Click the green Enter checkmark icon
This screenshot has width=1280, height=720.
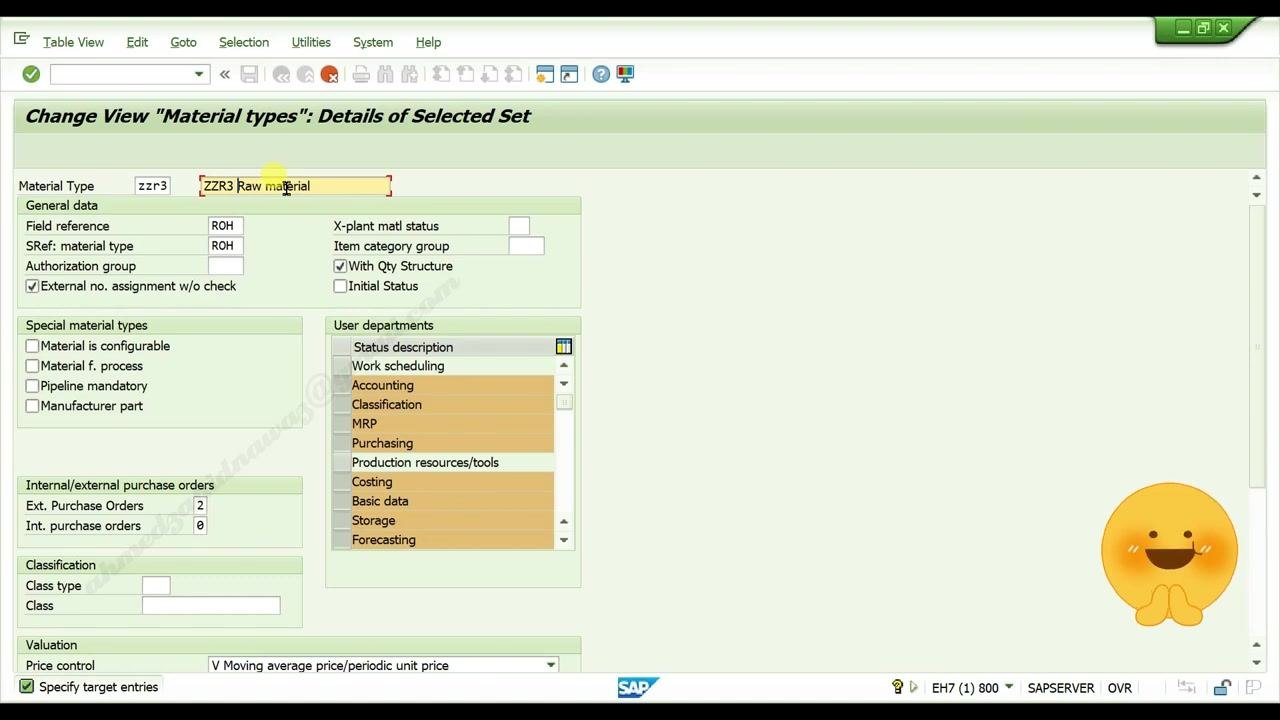point(31,74)
